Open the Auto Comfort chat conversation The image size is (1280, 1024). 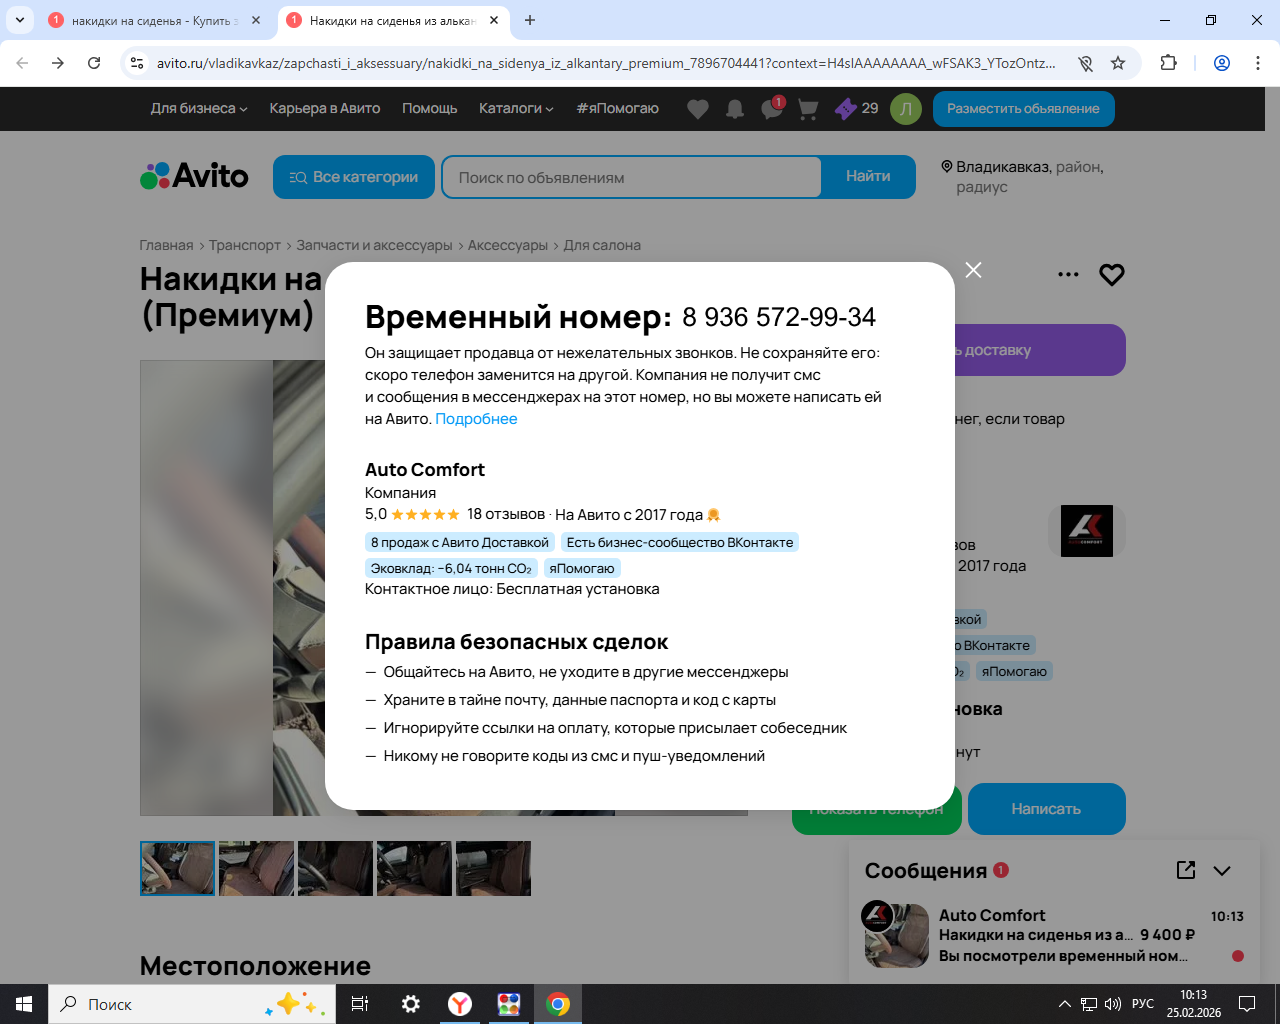[x=1054, y=935]
